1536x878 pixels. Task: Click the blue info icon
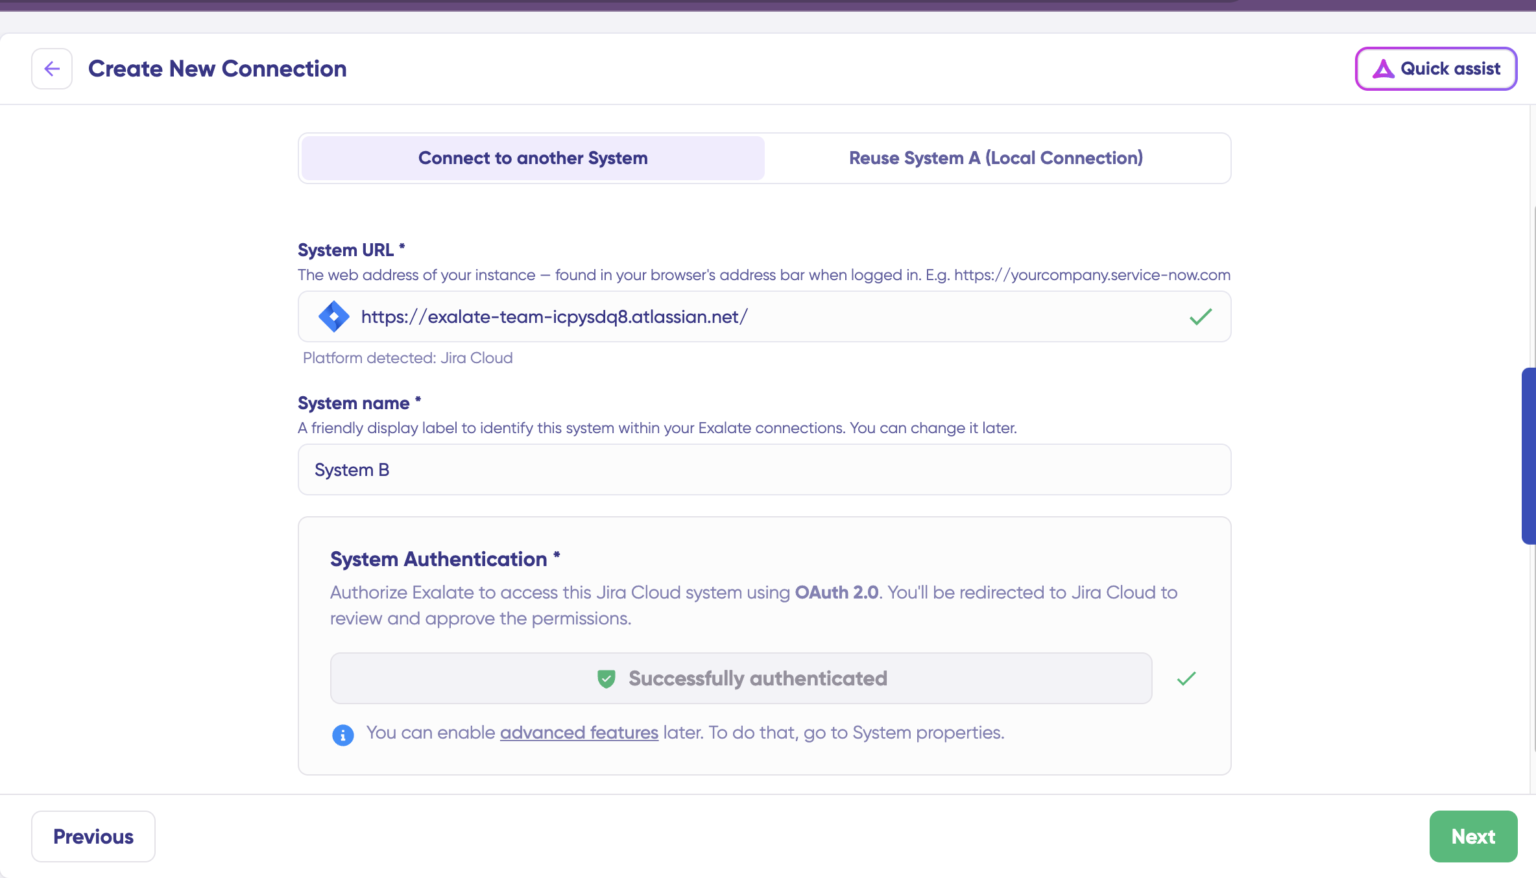(343, 735)
